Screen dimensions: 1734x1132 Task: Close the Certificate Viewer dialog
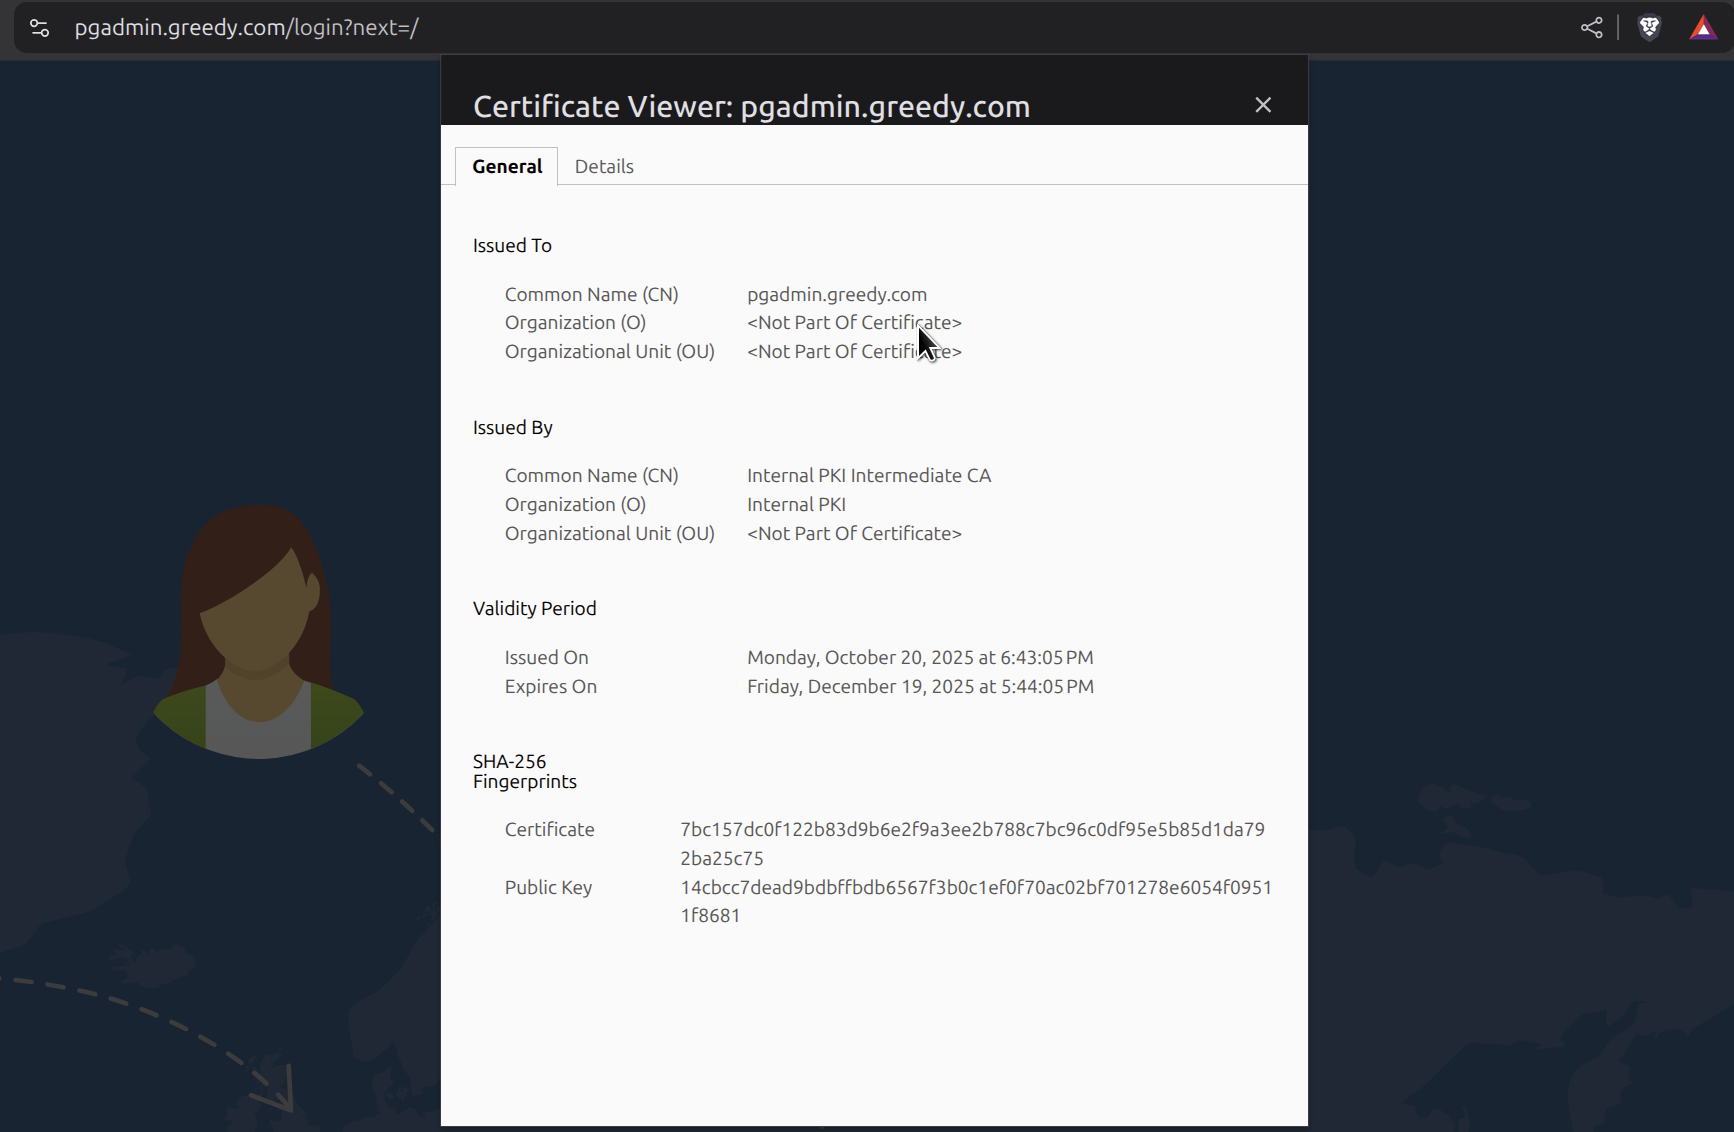click(1262, 105)
